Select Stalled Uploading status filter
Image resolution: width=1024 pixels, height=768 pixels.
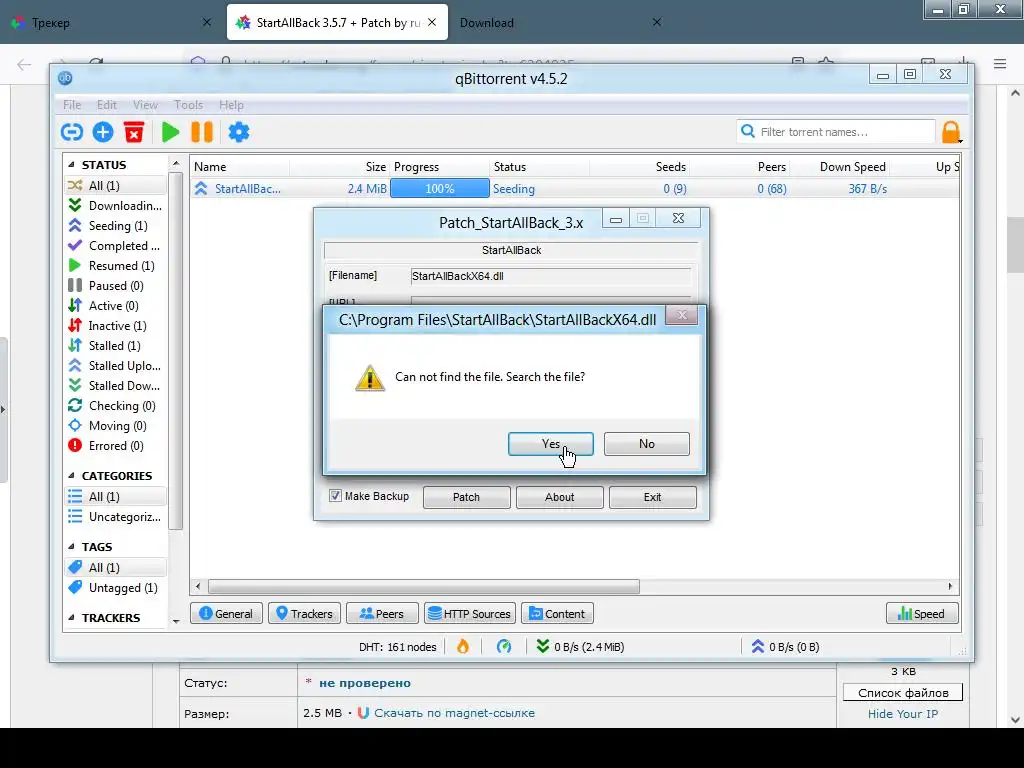115,366
